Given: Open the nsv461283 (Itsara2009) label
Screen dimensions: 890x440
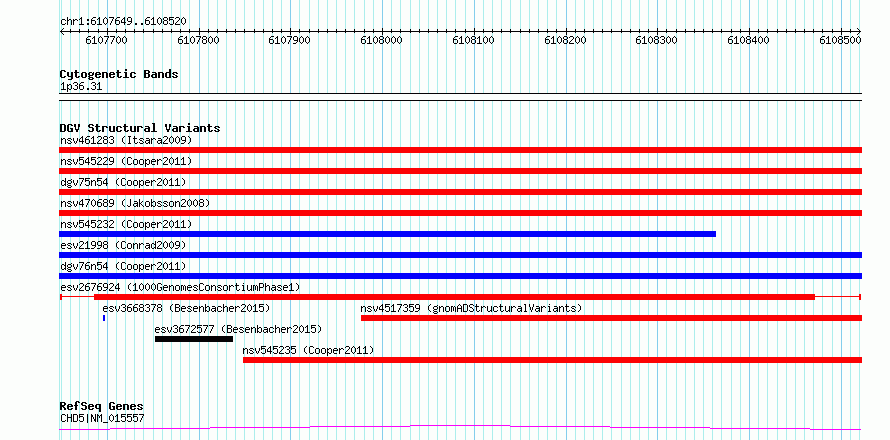Looking at the screenshot, I should click(x=126, y=140).
